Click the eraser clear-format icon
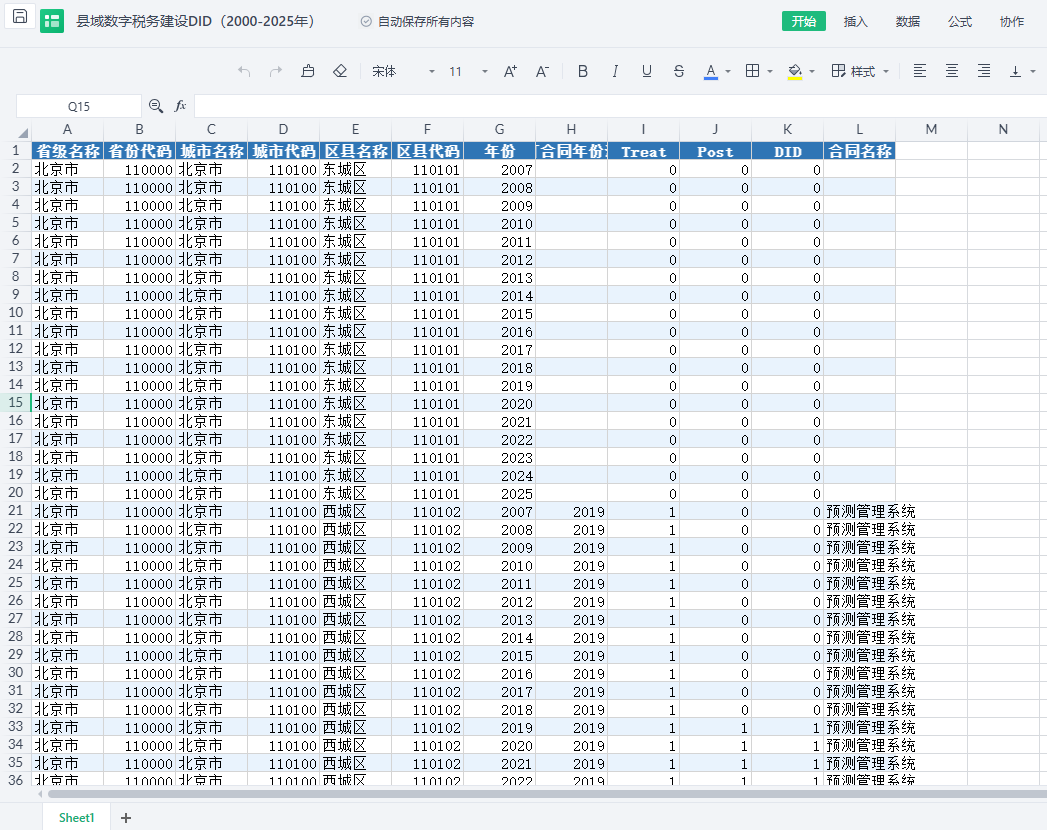 tap(340, 71)
